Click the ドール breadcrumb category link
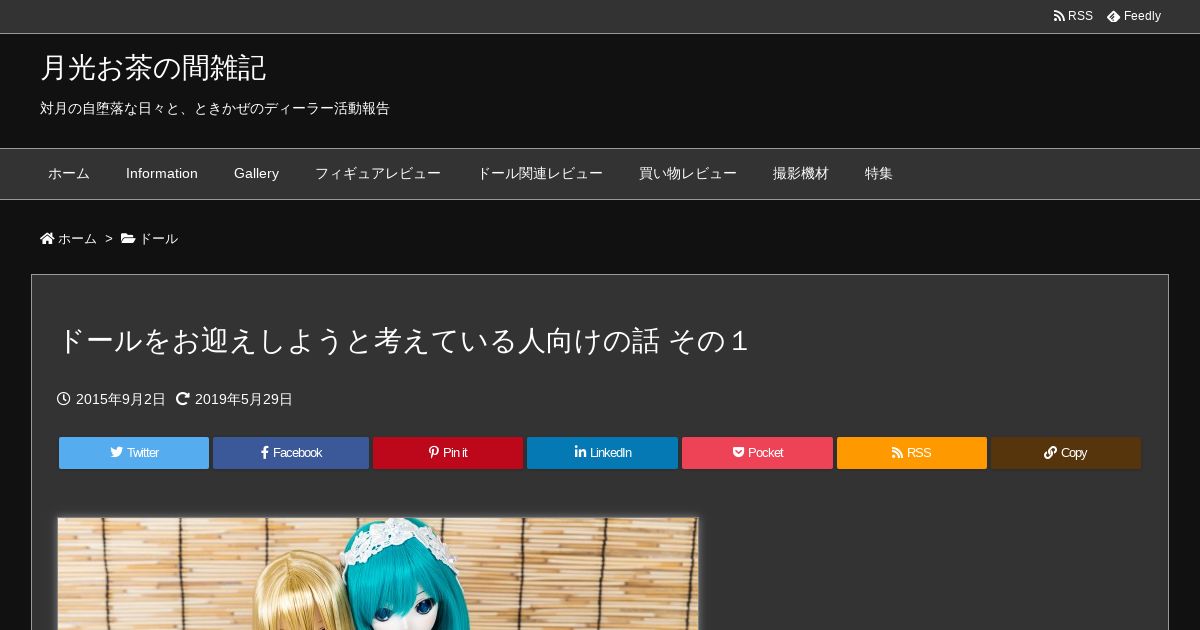This screenshot has width=1200, height=630. click(x=158, y=239)
